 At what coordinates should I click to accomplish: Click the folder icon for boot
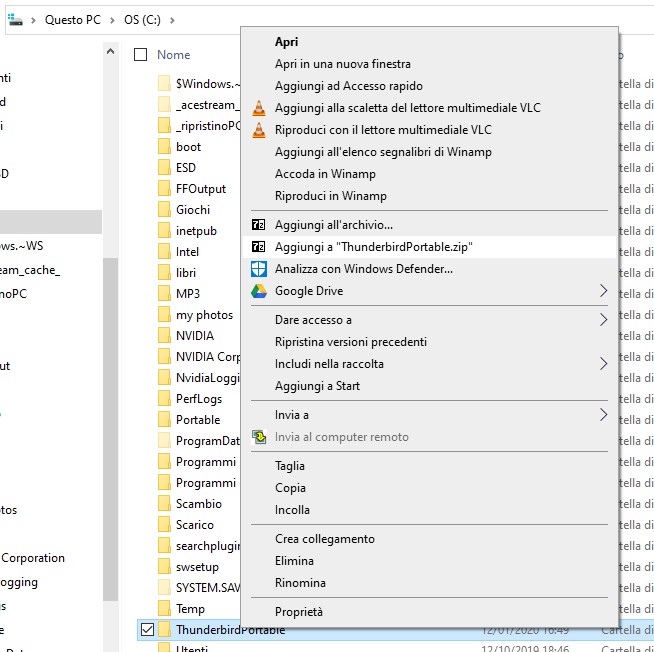164,146
